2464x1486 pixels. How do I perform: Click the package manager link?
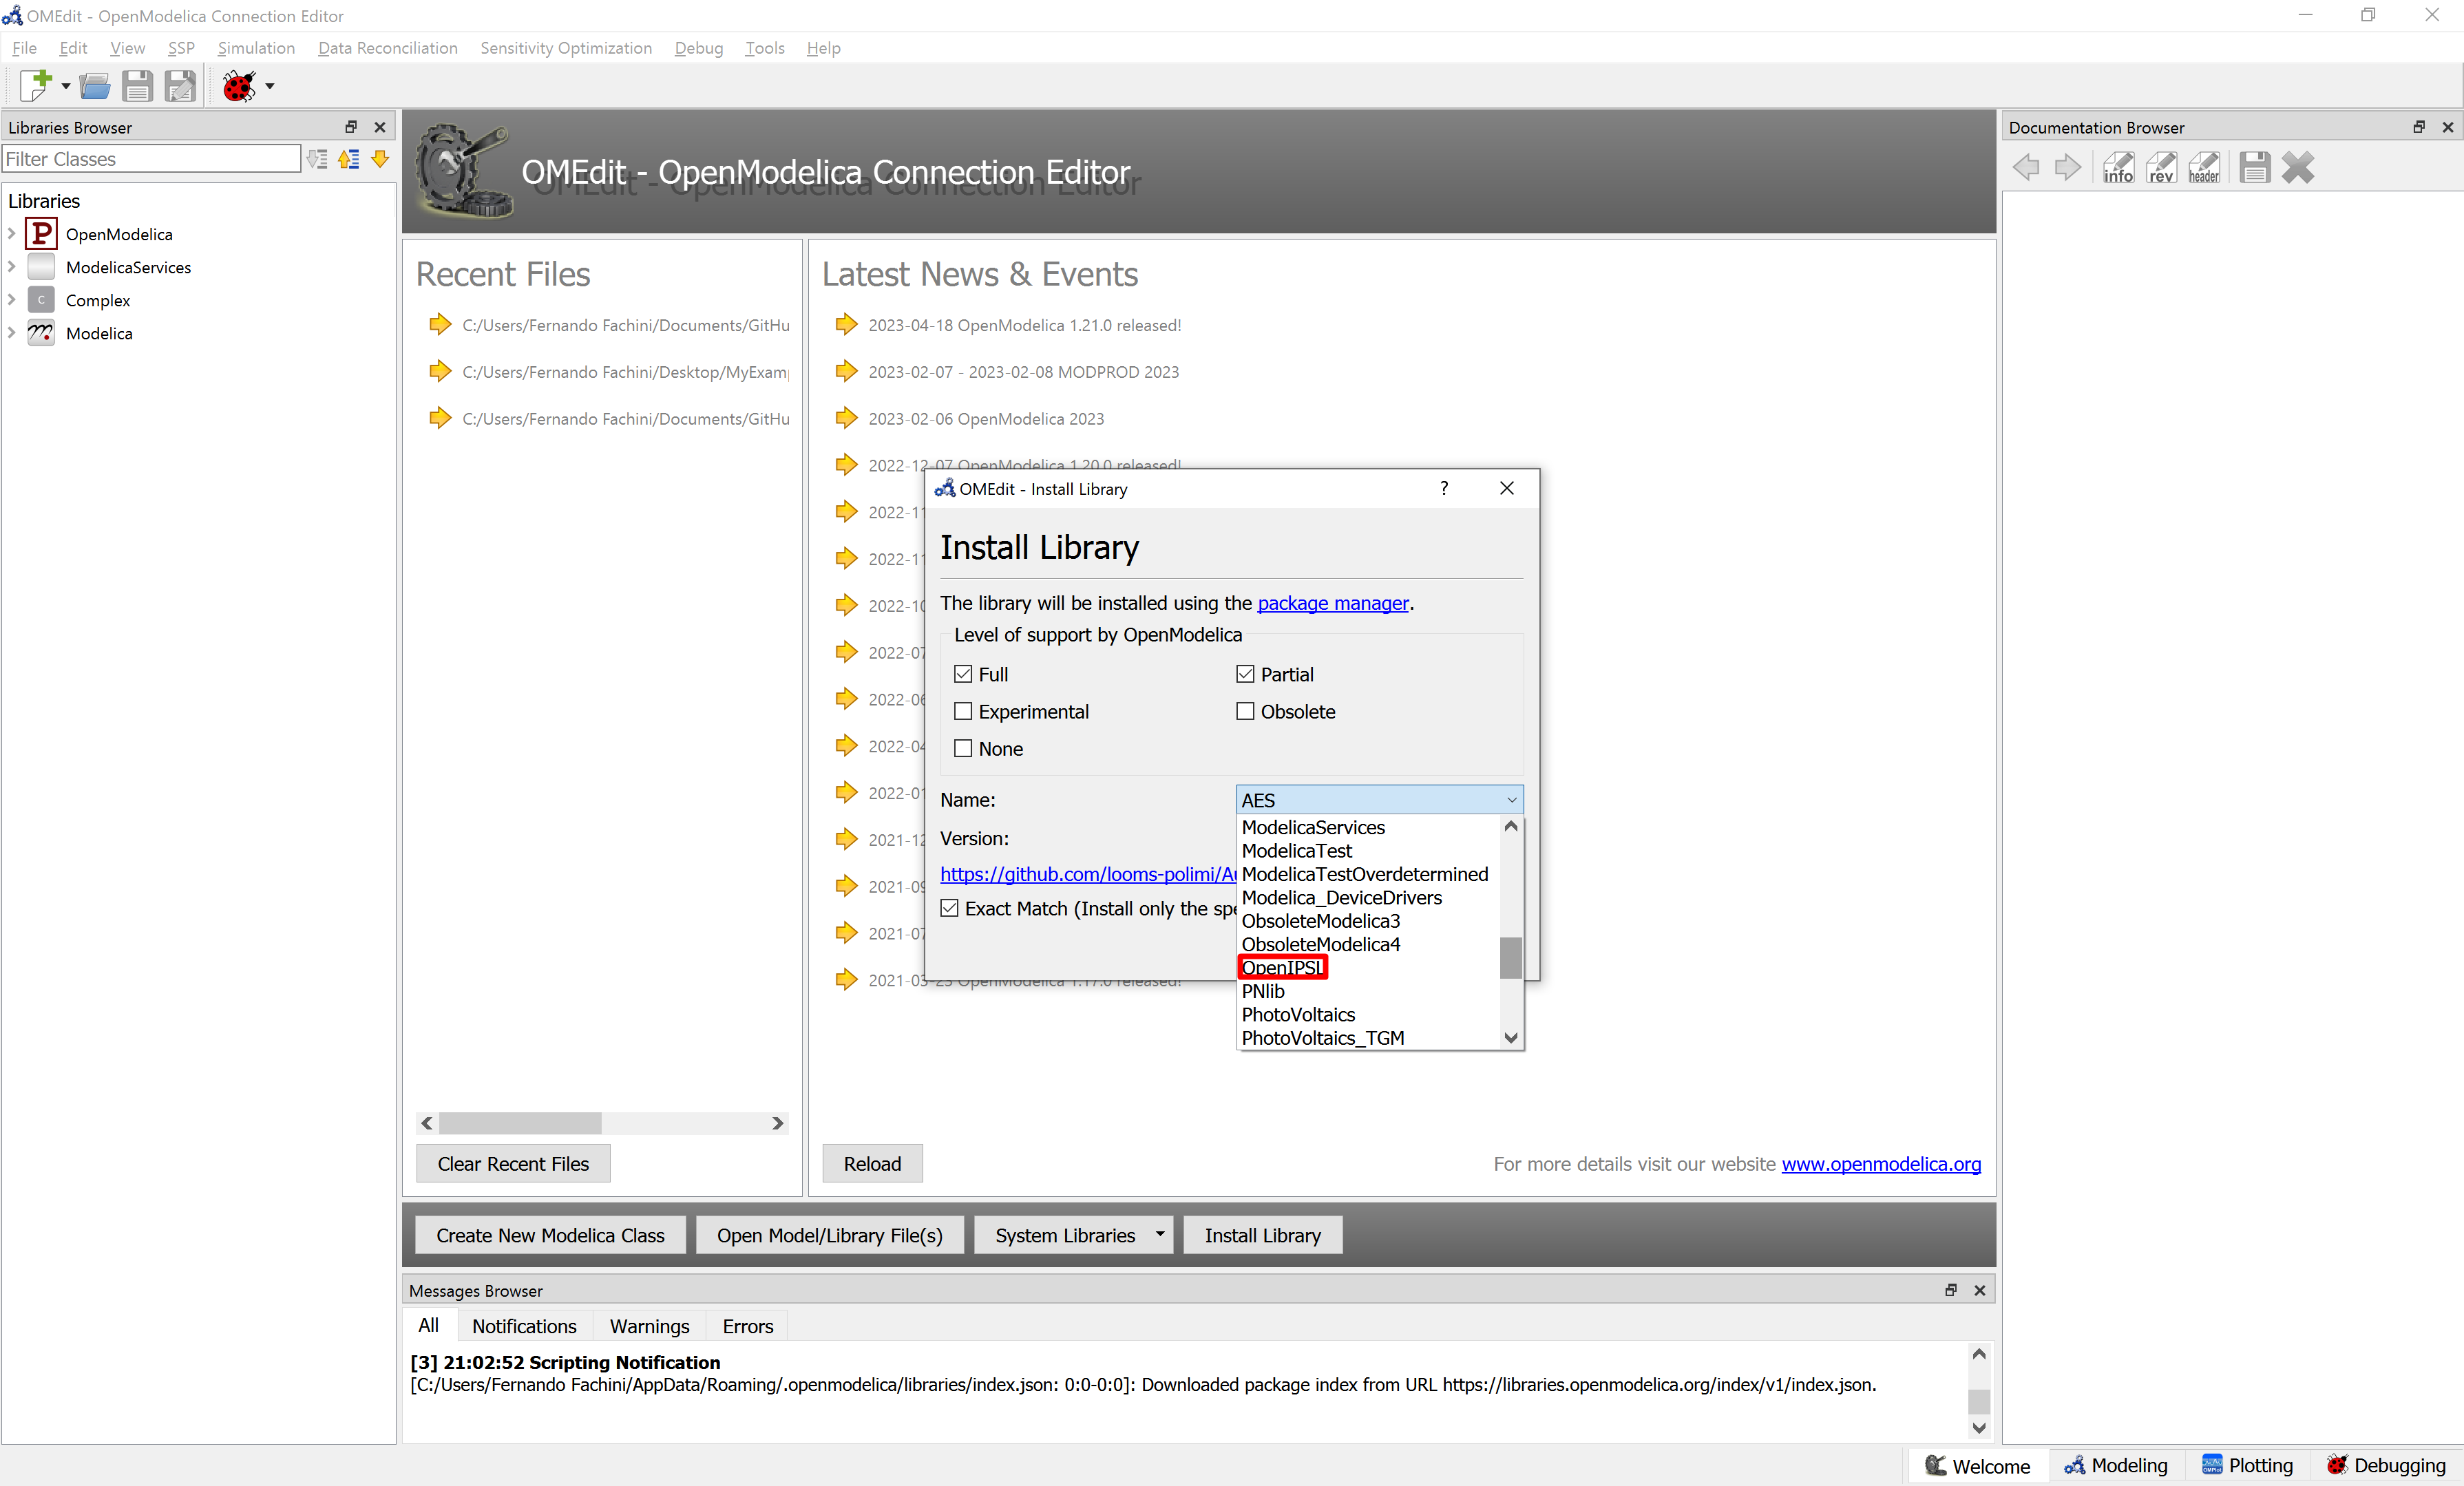pyautogui.click(x=1332, y=603)
